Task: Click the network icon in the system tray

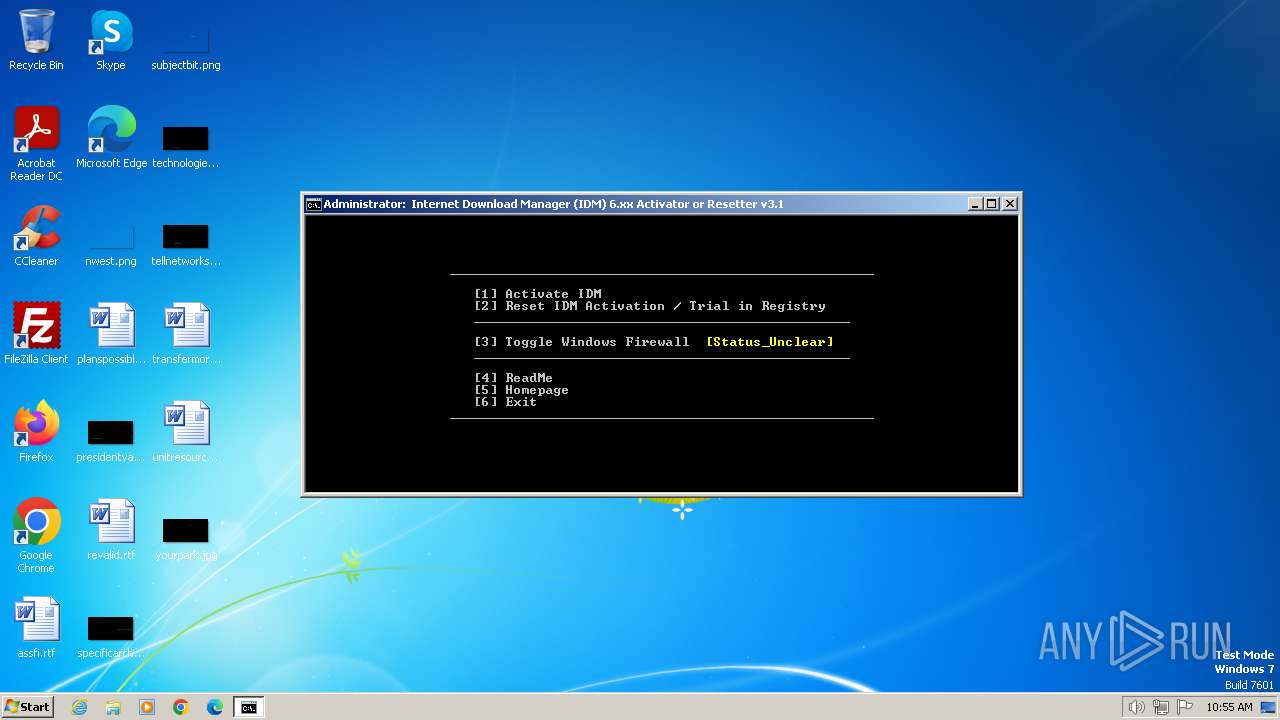Action: pyautogui.click(x=1161, y=707)
